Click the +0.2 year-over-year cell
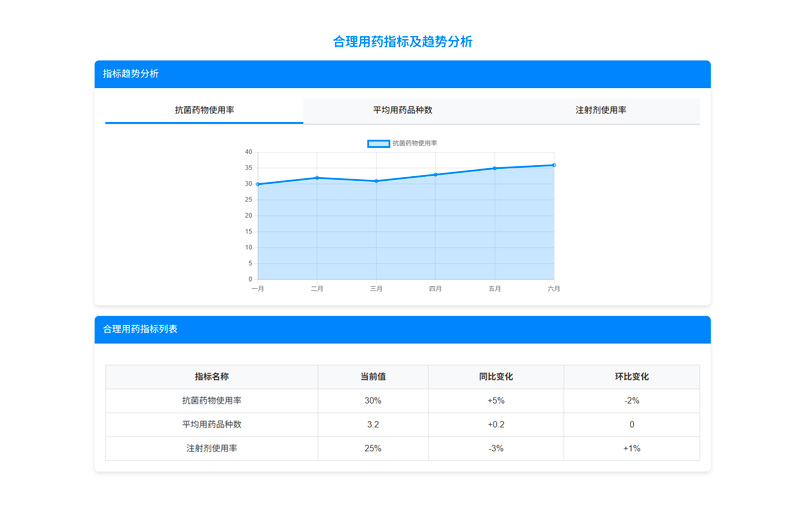The height and width of the screenshot is (516, 803). tap(496, 425)
